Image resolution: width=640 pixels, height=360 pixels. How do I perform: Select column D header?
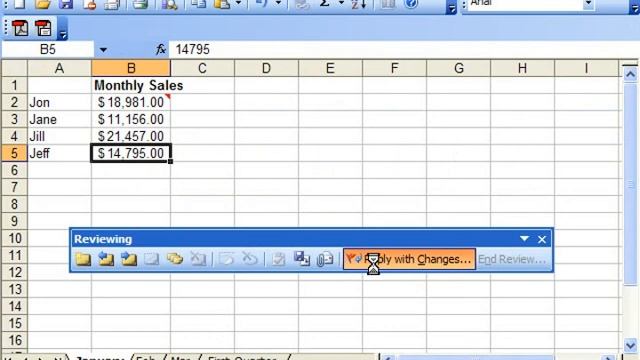click(x=267, y=68)
